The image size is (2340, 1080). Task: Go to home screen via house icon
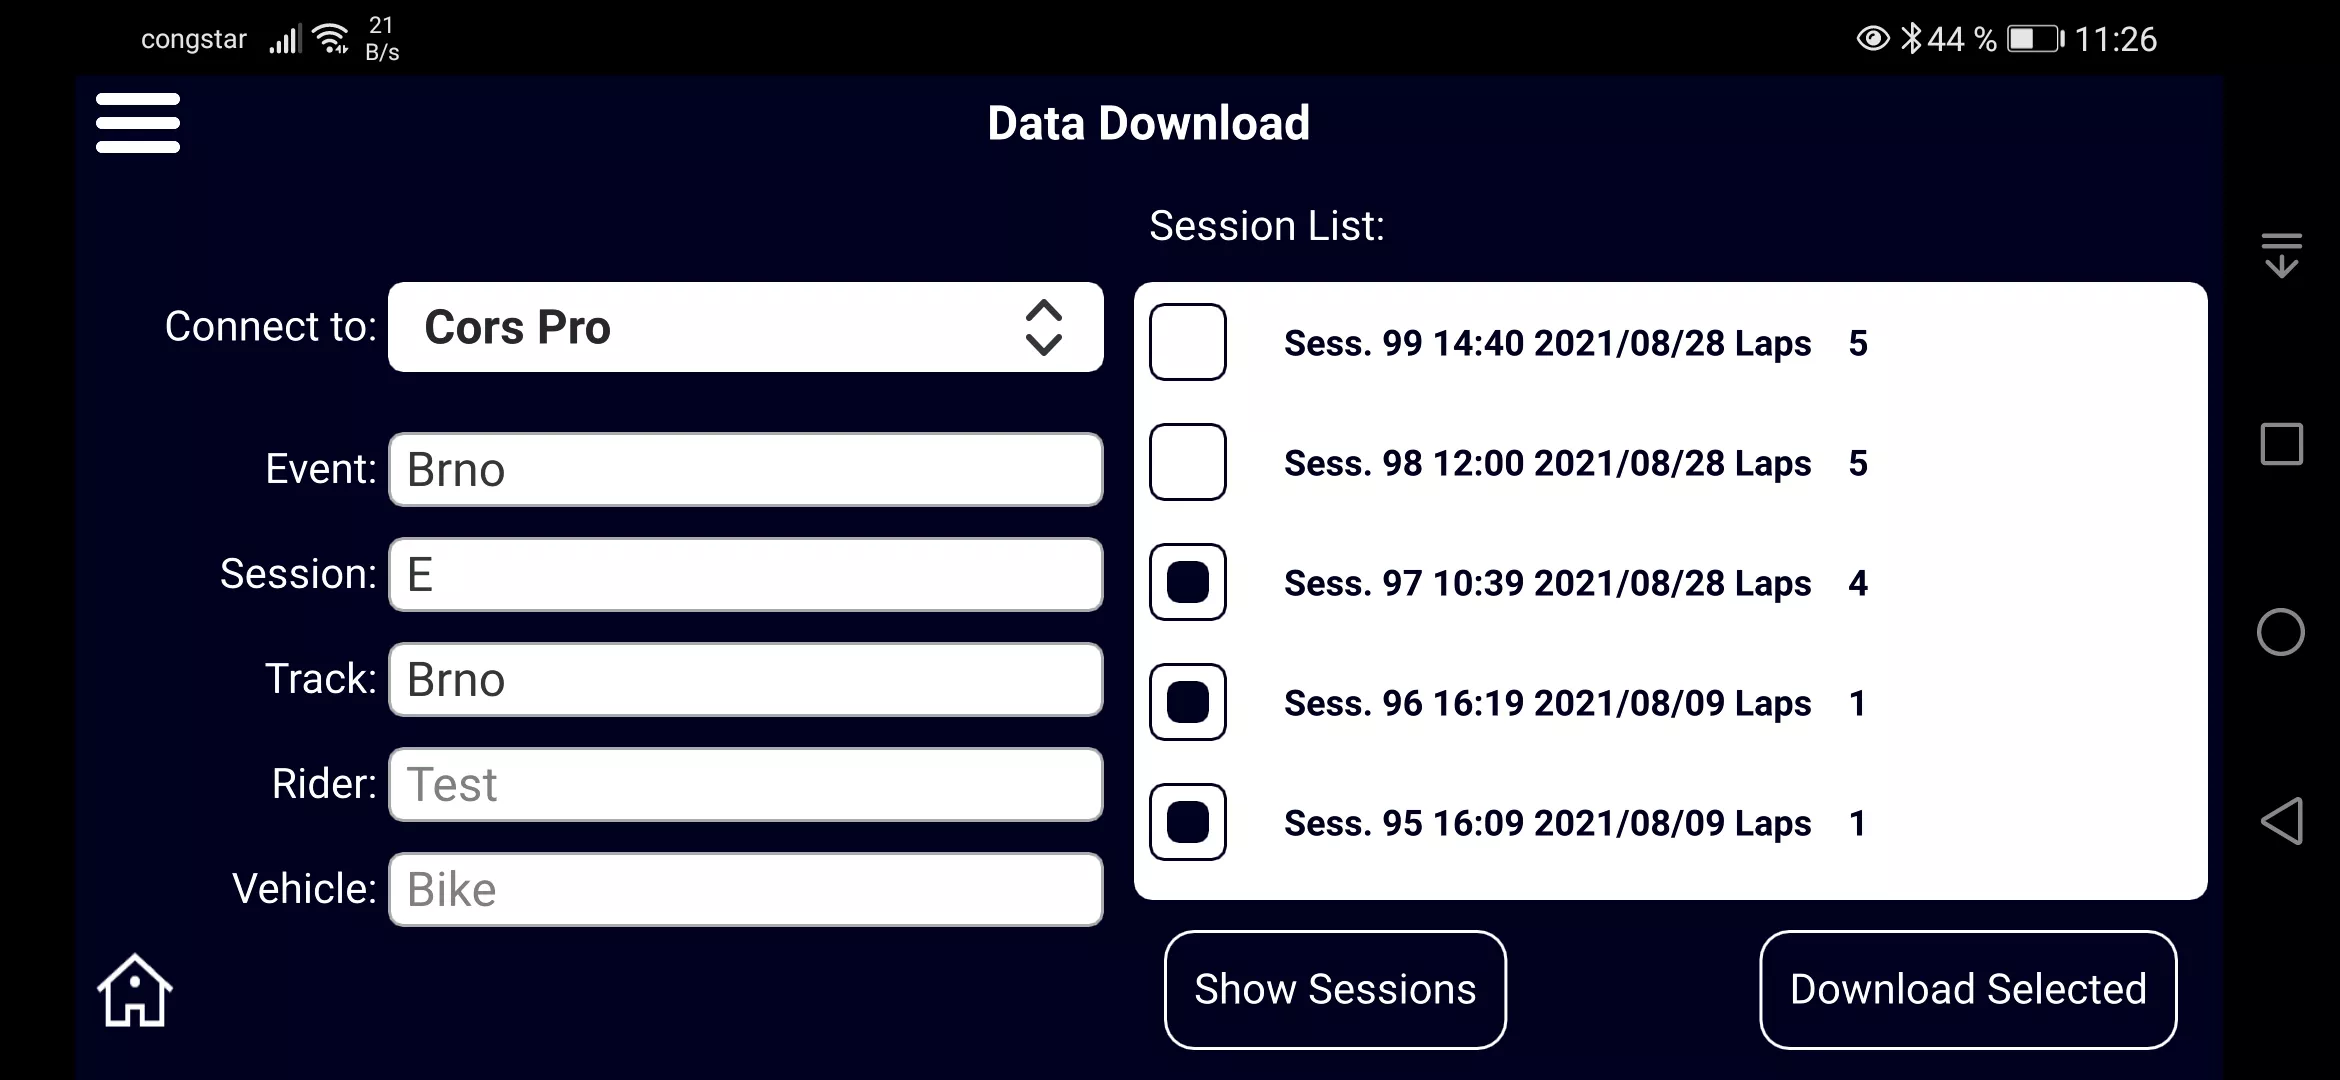[x=135, y=990]
